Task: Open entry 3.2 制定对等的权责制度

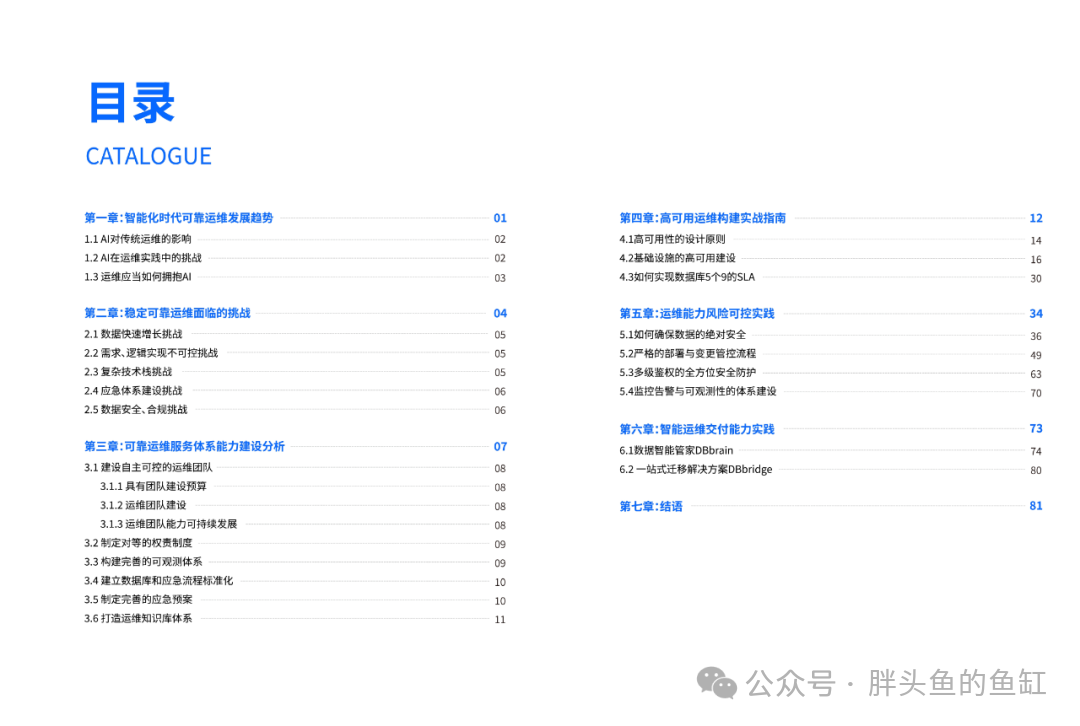Action: point(138,543)
